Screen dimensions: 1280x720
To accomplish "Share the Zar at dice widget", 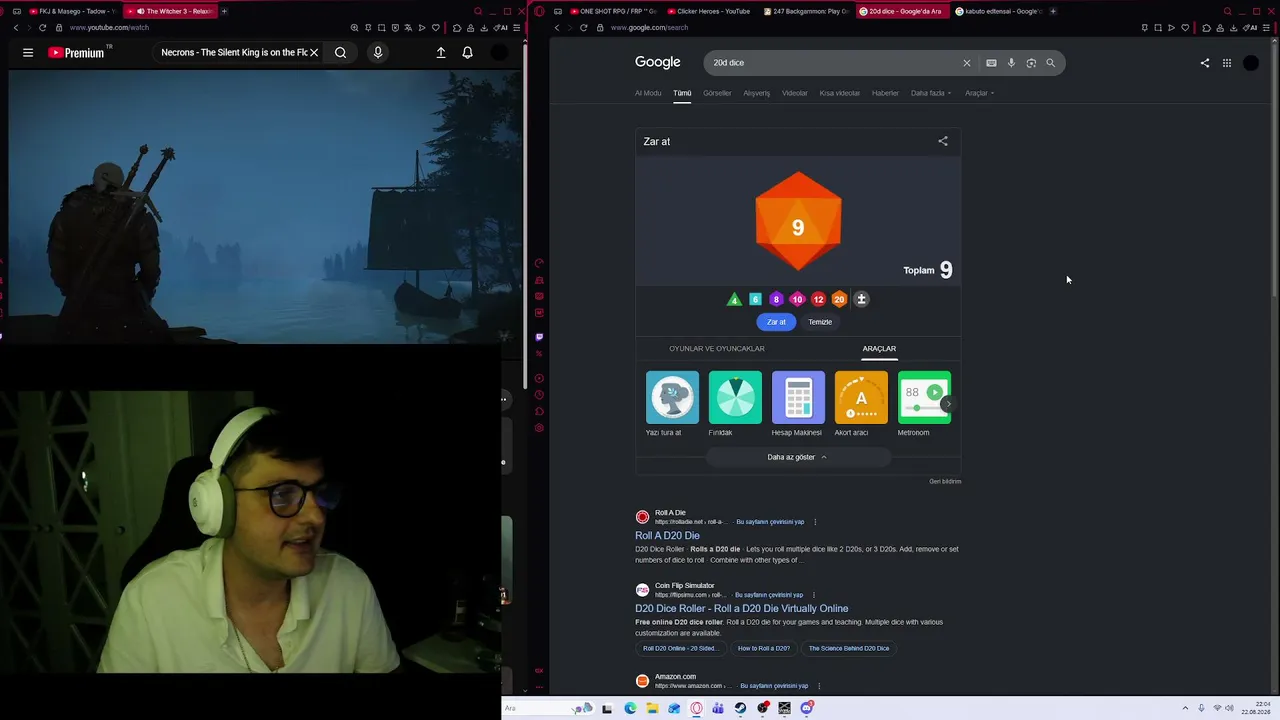I will [943, 141].
